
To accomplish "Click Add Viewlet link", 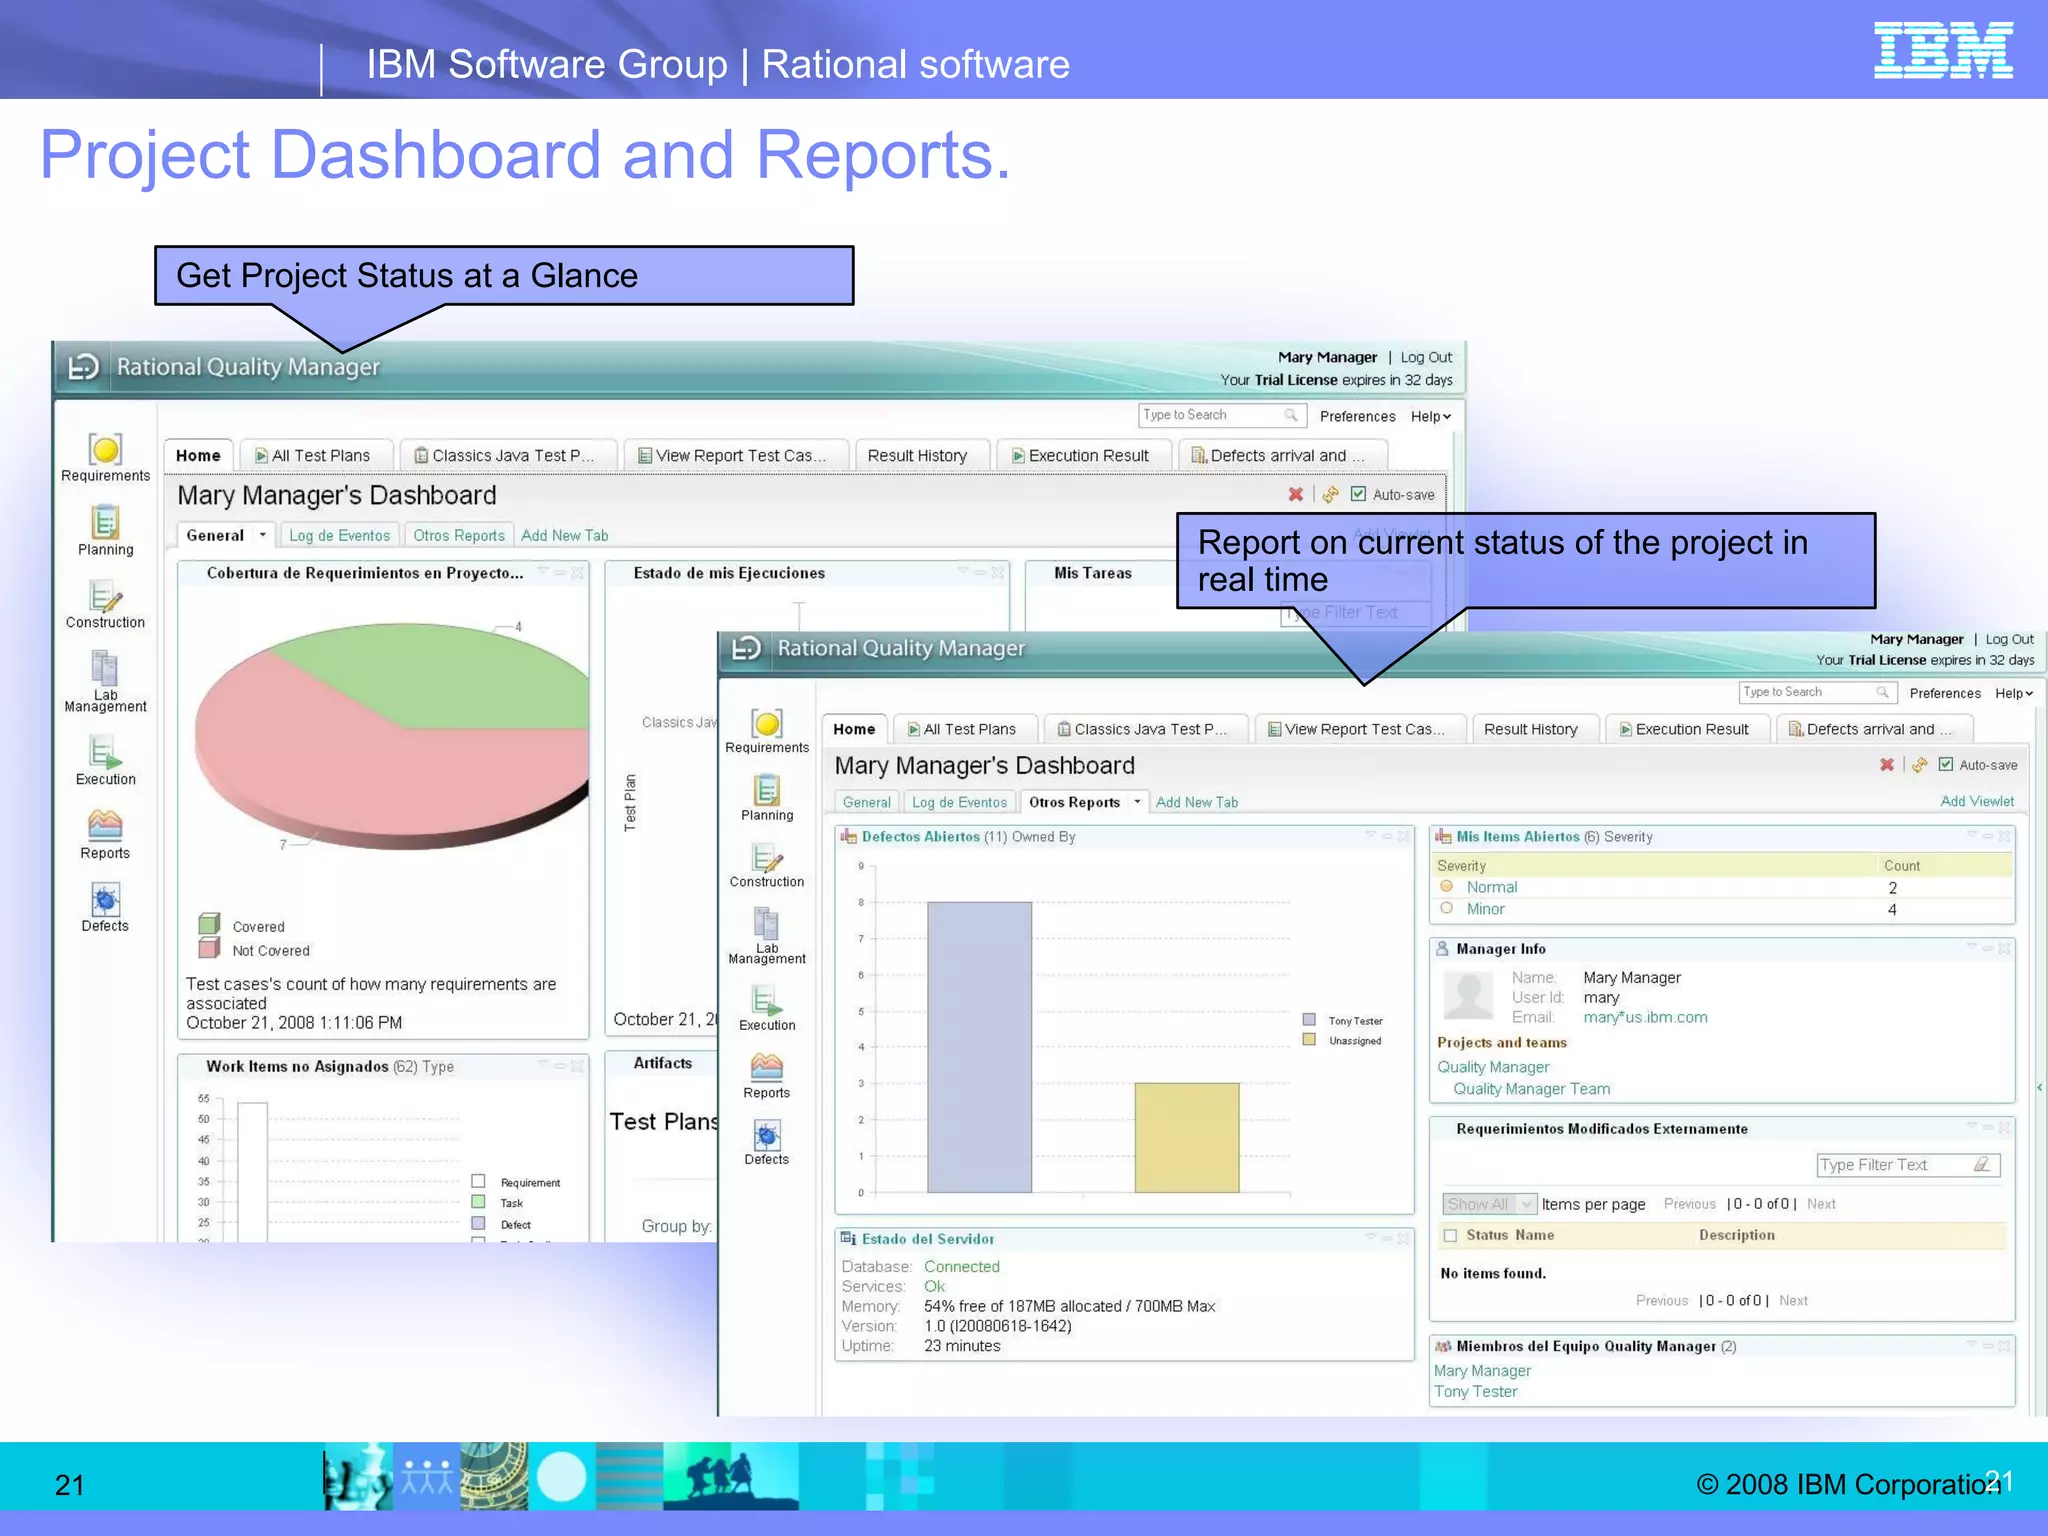I will tap(1977, 801).
